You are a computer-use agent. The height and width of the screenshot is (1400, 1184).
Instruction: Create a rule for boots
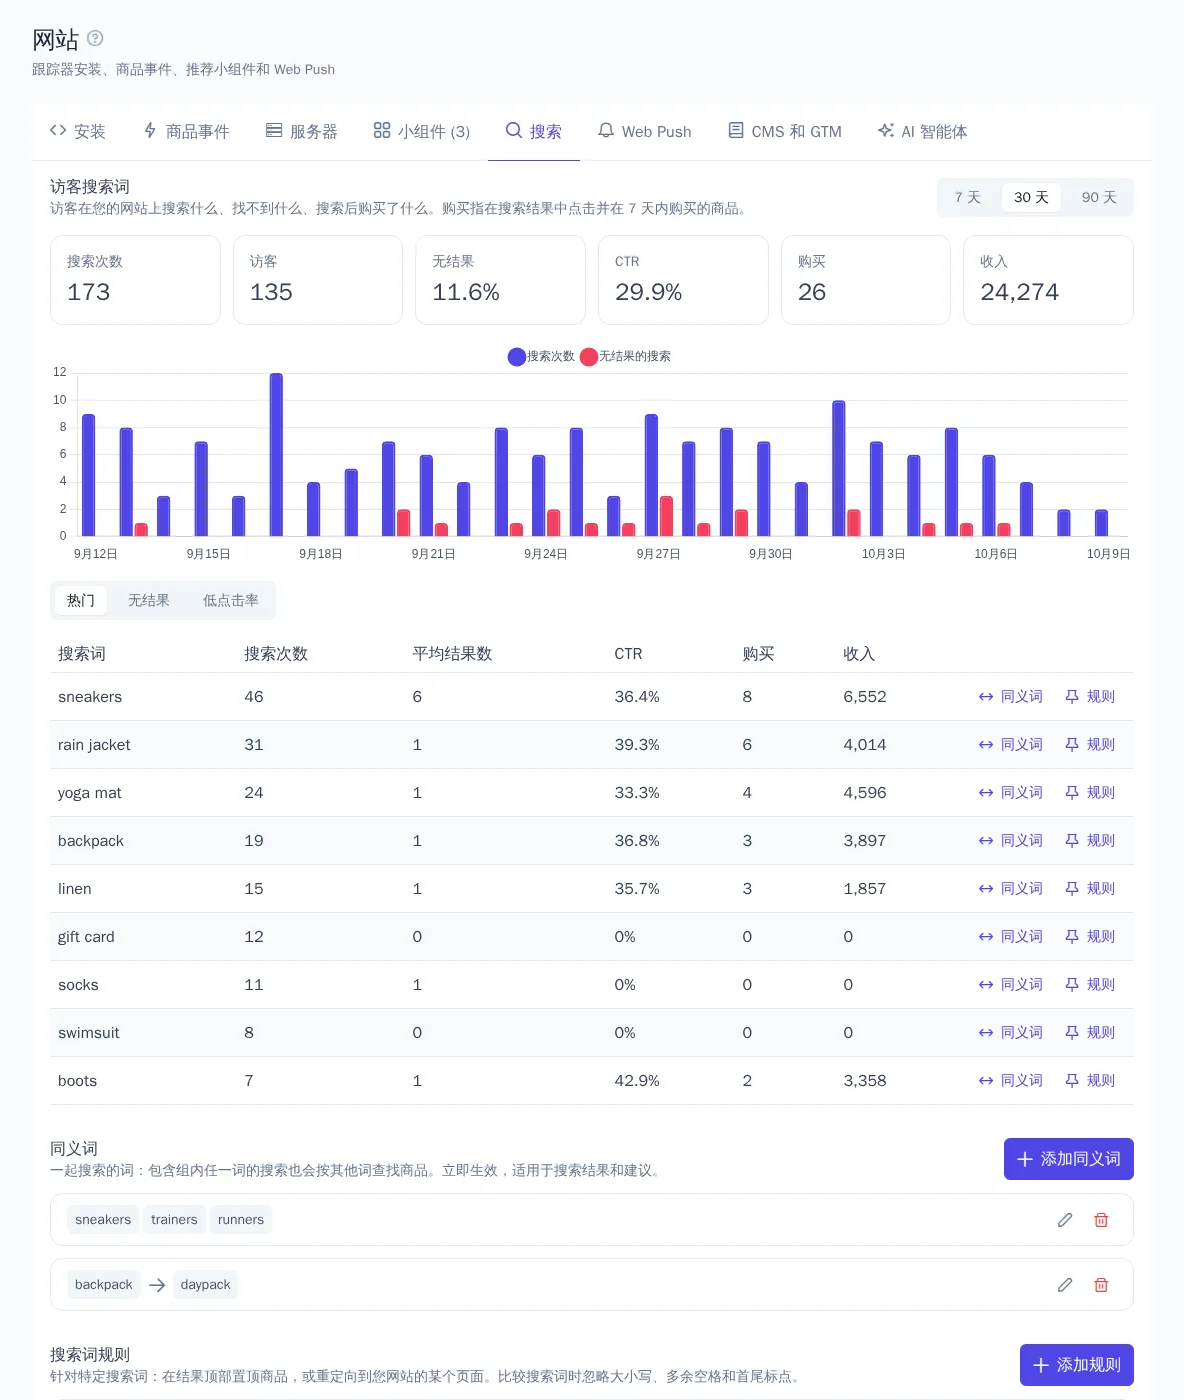click(x=1090, y=1081)
